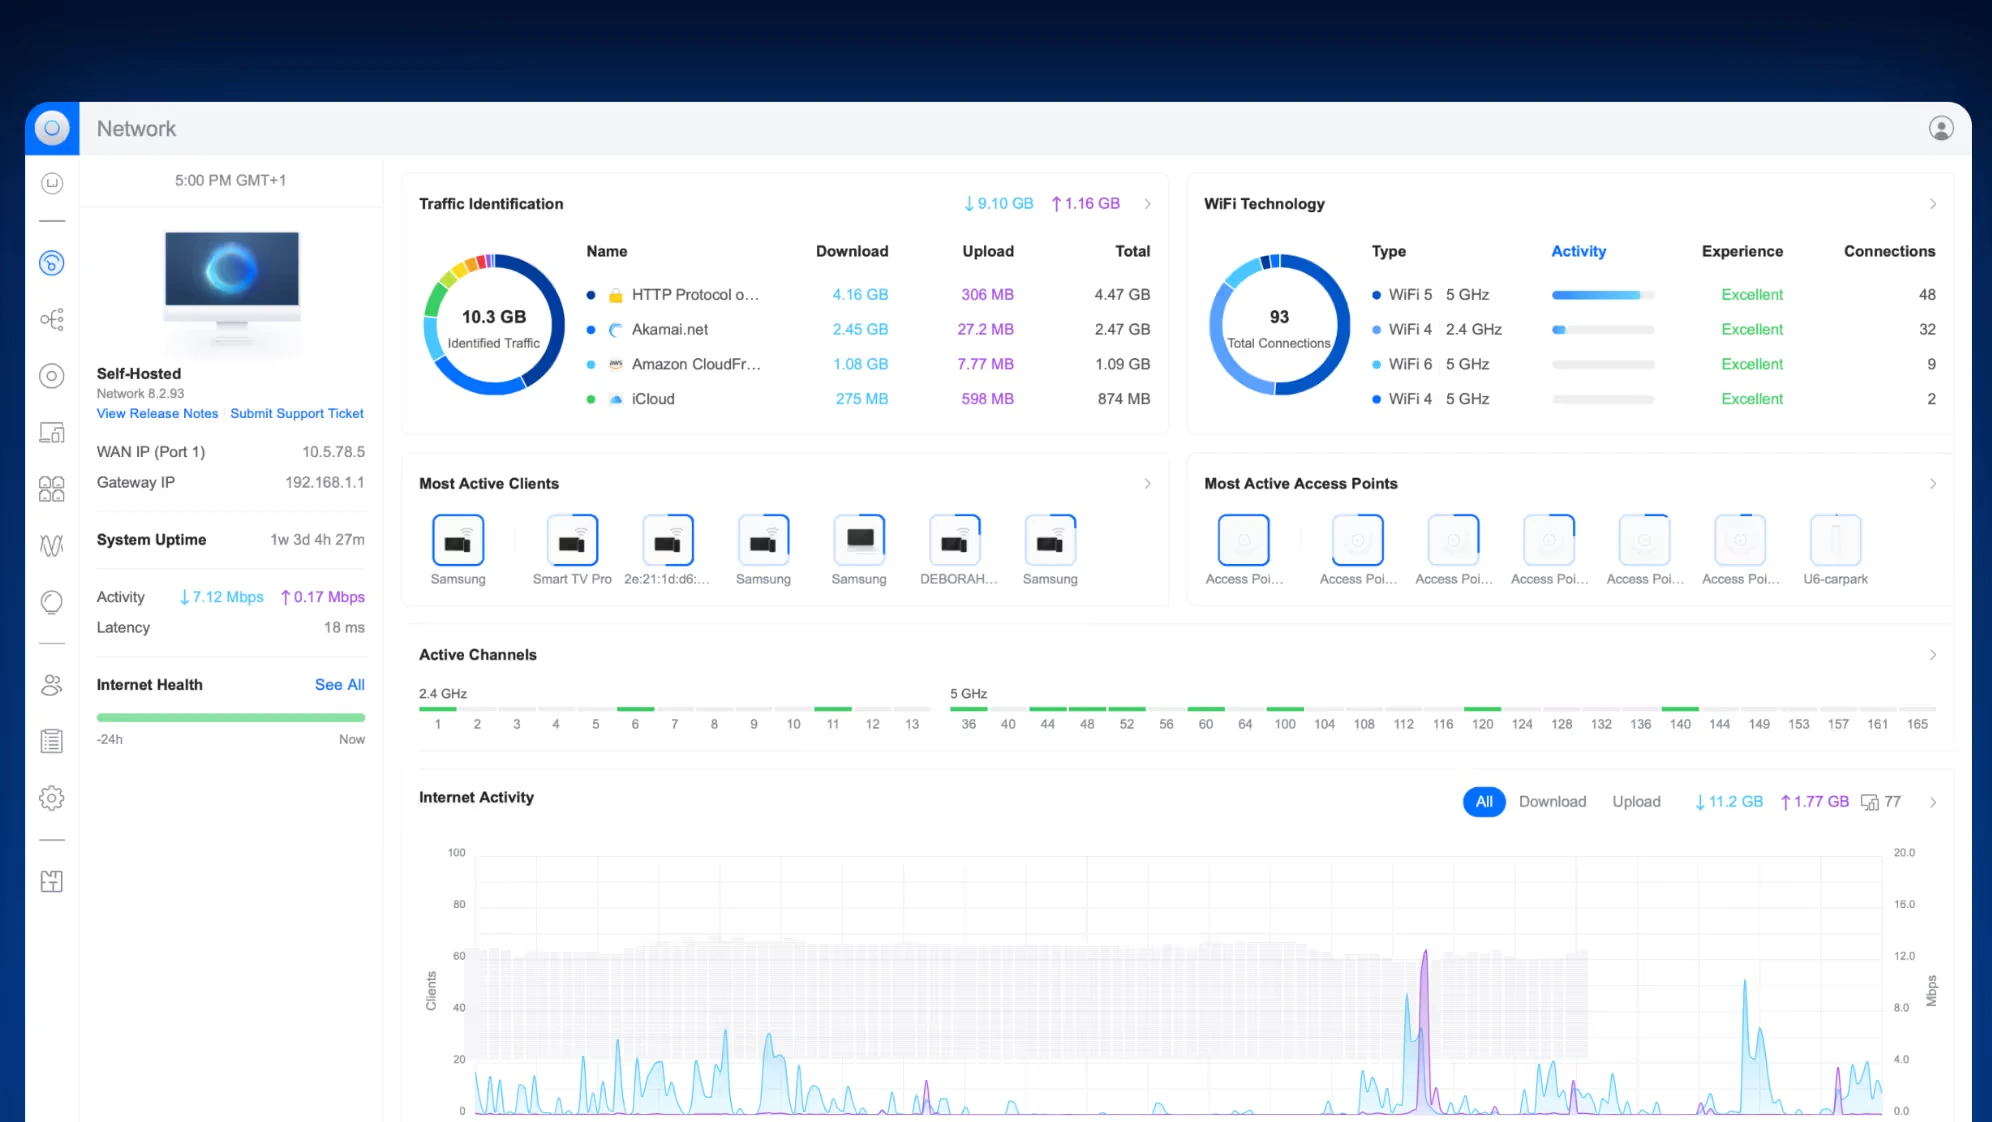This screenshot has width=1992, height=1122.
Task: Click the first Samsung client icon
Action: [458, 540]
